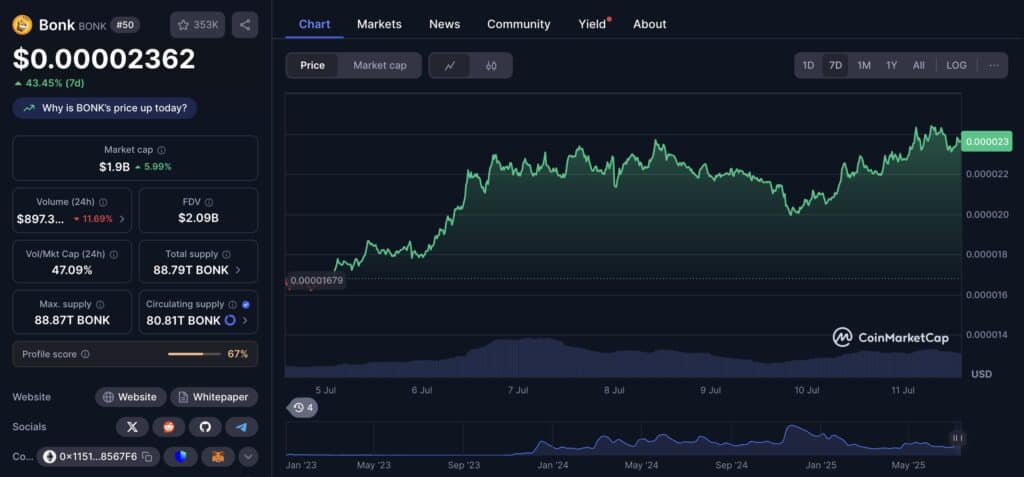The image size is (1024, 477).
Task: Click the $2.09B FDV value
Action: point(199,218)
